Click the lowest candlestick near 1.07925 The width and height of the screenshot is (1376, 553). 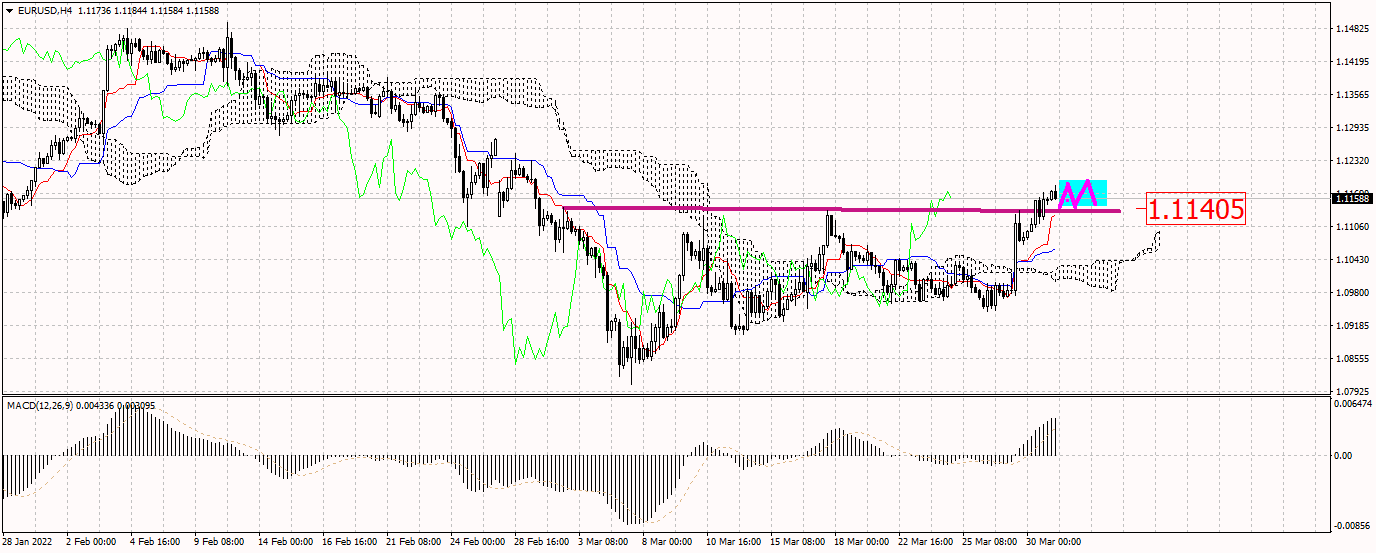click(x=631, y=374)
